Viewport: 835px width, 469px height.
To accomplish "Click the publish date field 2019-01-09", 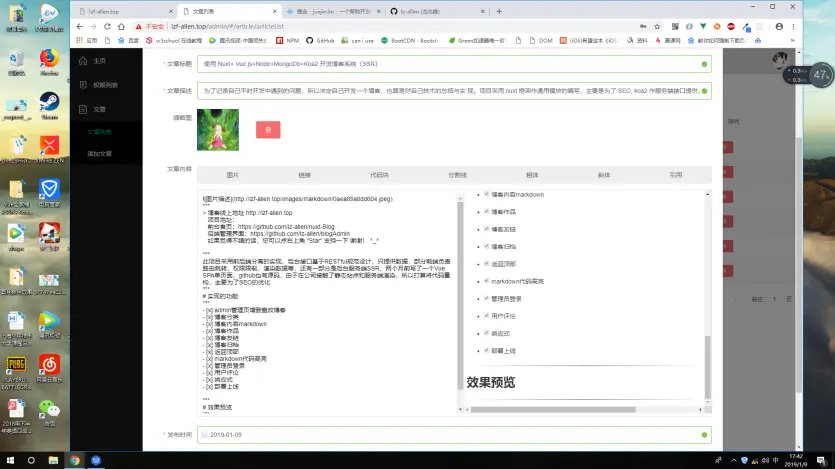I will 454,435.
